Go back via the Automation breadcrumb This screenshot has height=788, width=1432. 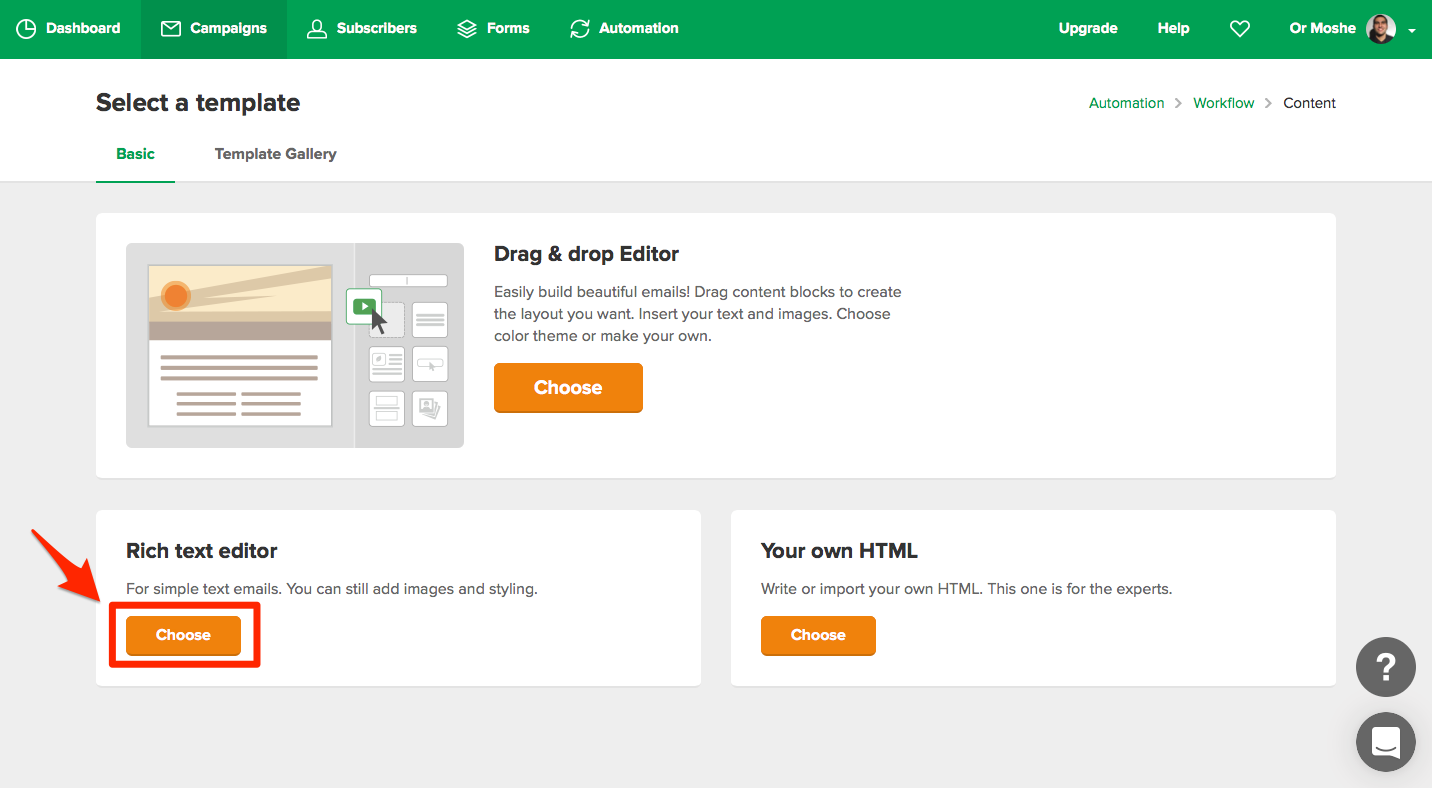(1126, 102)
